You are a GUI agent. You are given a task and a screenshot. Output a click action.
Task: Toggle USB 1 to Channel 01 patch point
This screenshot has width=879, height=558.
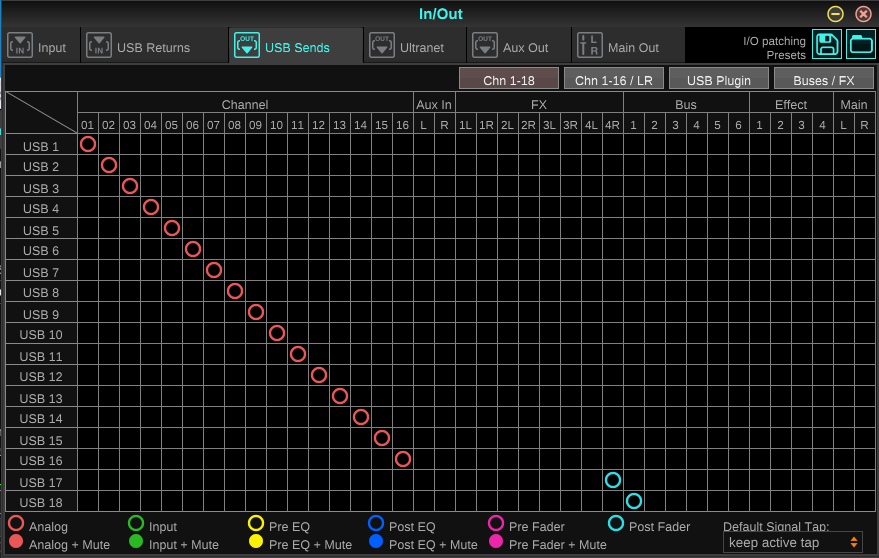[x=88, y=144]
